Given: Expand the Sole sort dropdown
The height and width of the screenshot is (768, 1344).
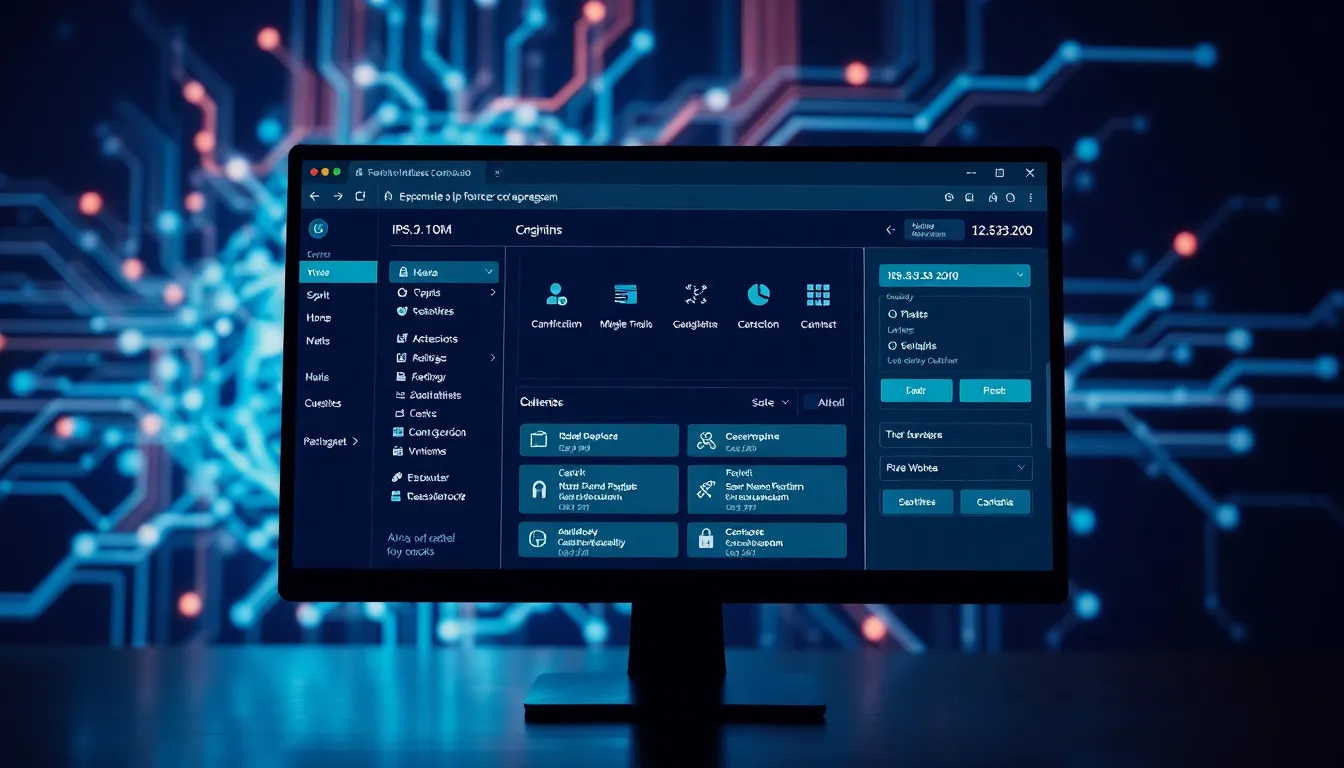Looking at the screenshot, I should (x=770, y=402).
